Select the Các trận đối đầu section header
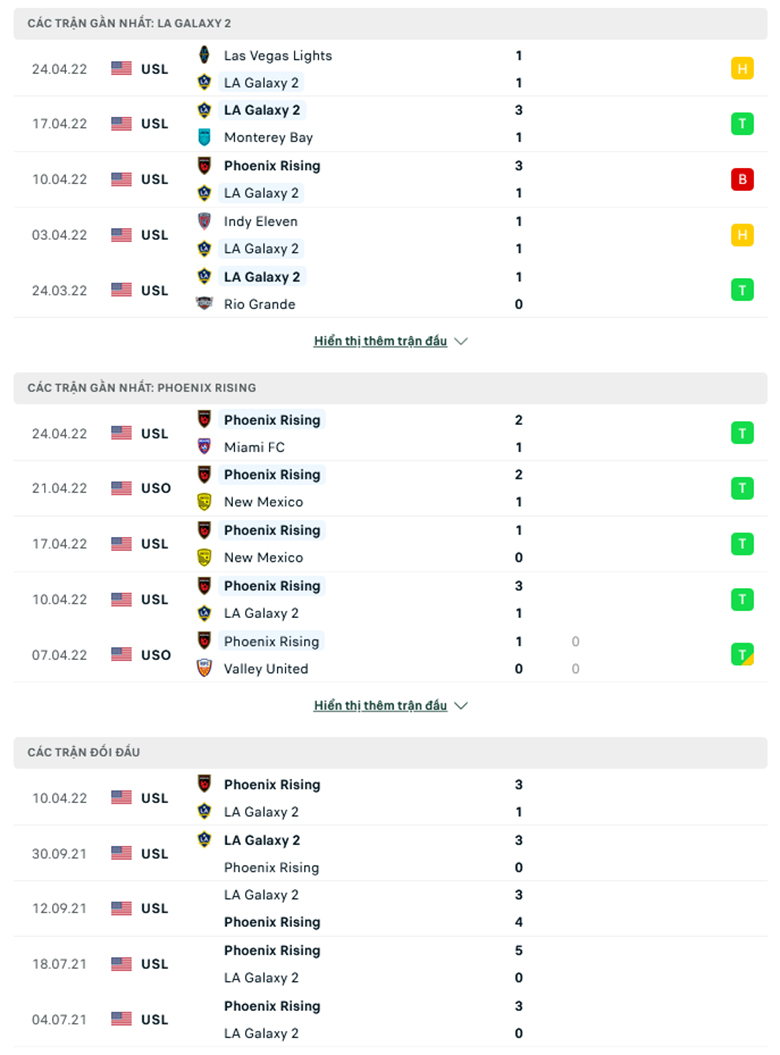This screenshot has width=780, height=1055. 390,752
